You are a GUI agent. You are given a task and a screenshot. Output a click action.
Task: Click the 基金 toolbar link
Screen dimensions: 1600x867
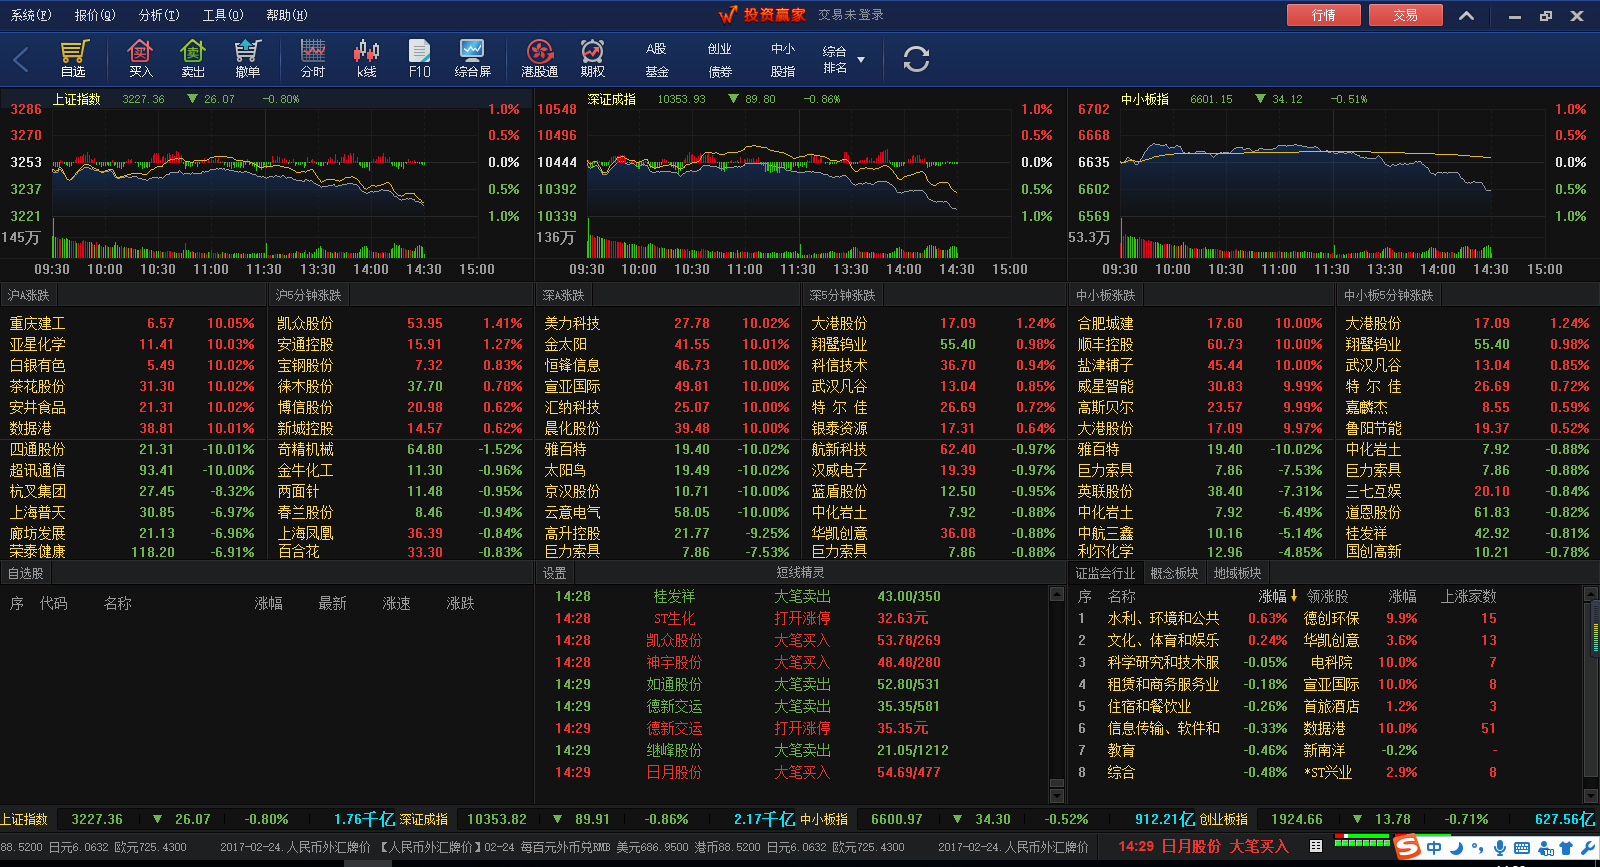[x=656, y=72]
